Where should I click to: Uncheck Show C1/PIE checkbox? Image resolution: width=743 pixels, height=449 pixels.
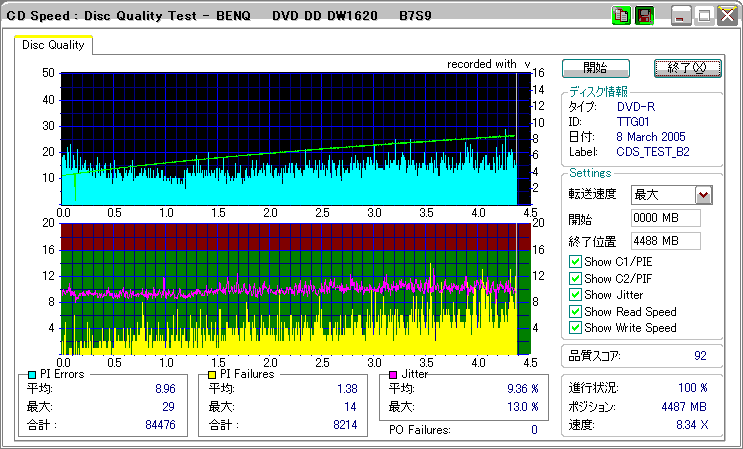click(575, 262)
